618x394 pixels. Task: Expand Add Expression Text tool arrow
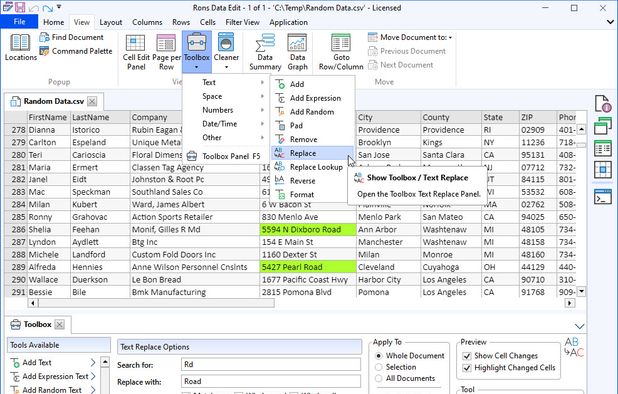pos(93,376)
